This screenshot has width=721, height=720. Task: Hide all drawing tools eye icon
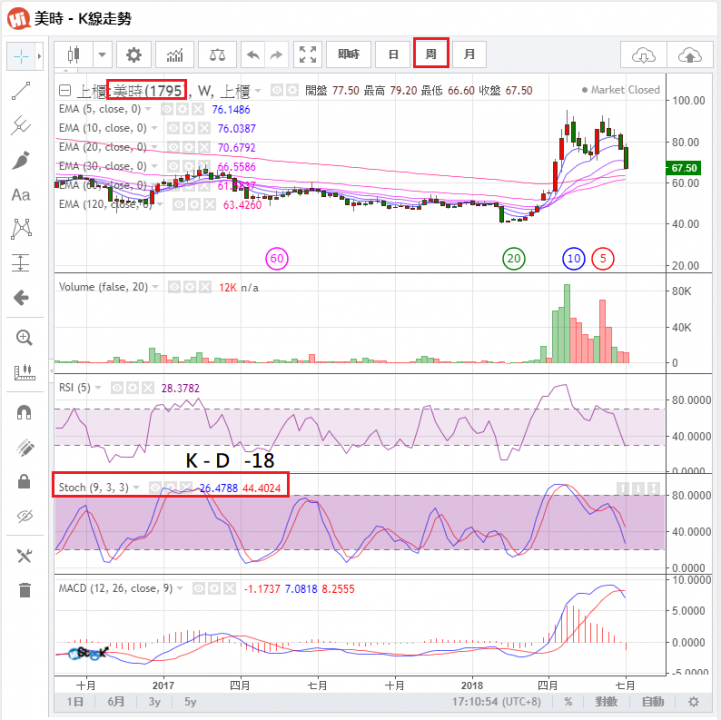point(24,516)
